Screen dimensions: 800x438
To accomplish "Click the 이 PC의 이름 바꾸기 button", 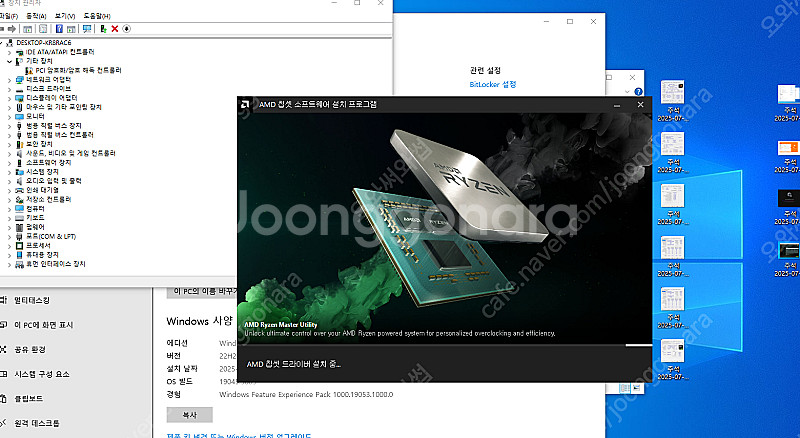I will [x=202, y=292].
